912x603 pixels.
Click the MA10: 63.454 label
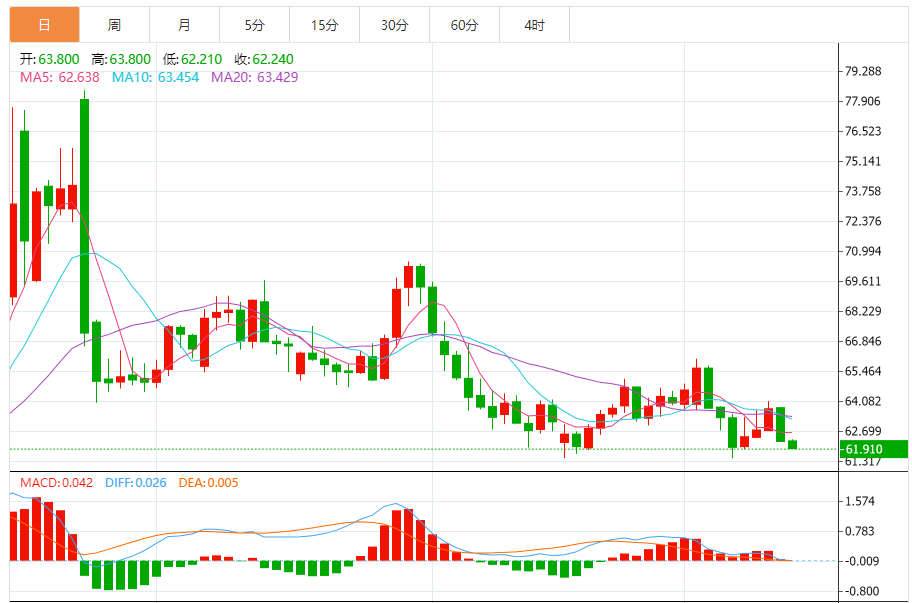(x=155, y=77)
